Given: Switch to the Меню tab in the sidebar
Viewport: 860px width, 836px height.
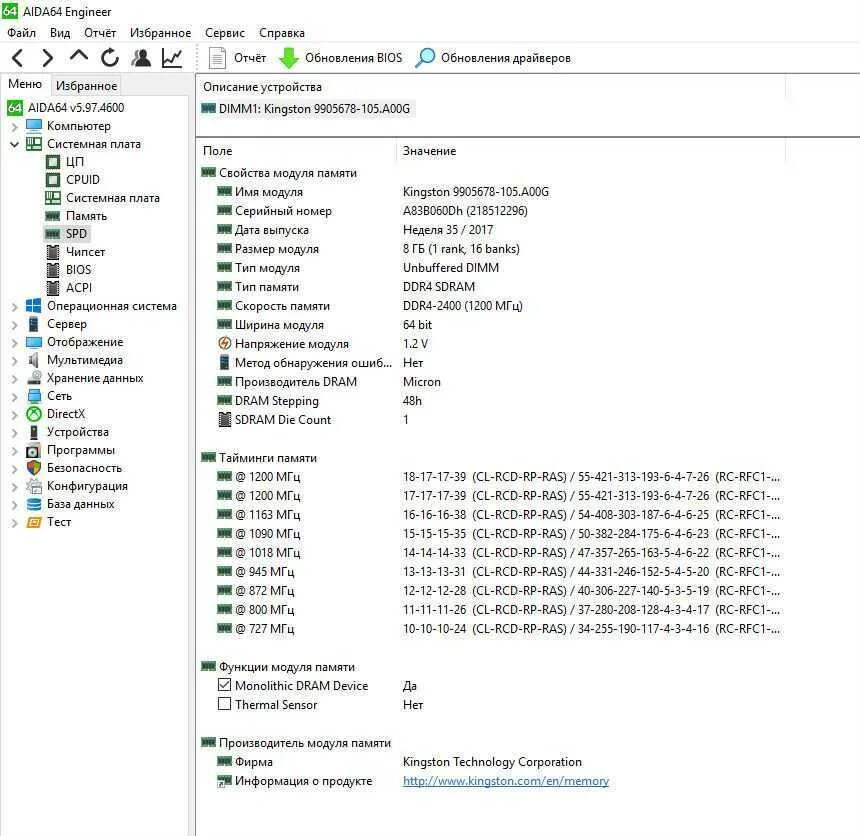Looking at the screenshot, I should (x=25, y=84).
